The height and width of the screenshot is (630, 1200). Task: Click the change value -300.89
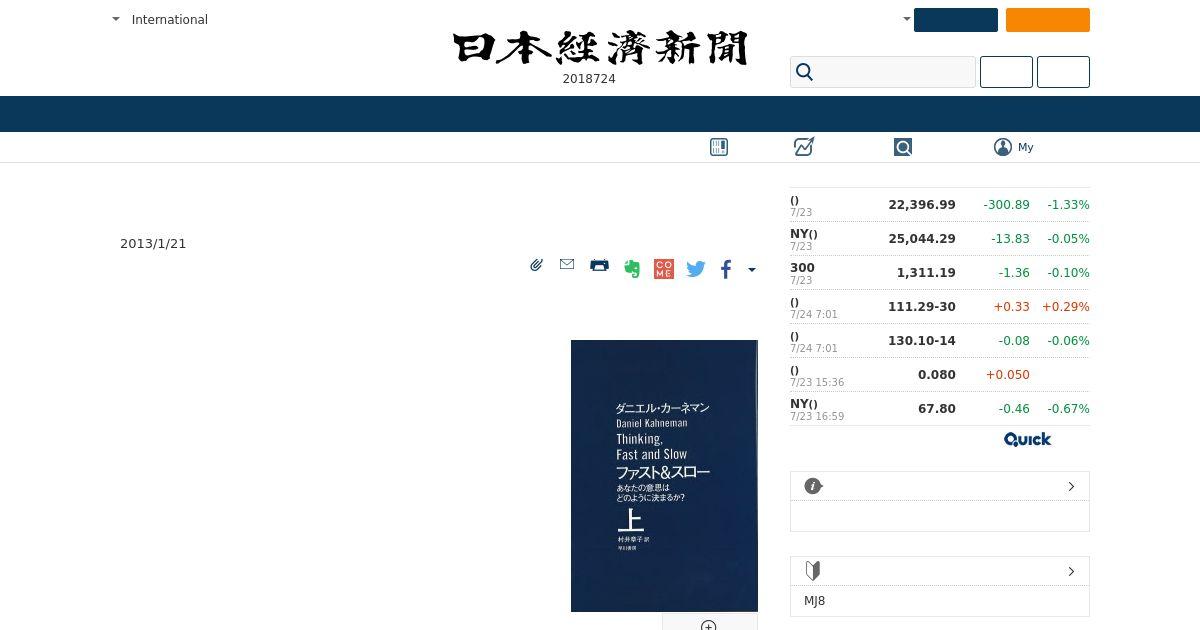[x=1006, y=205]
